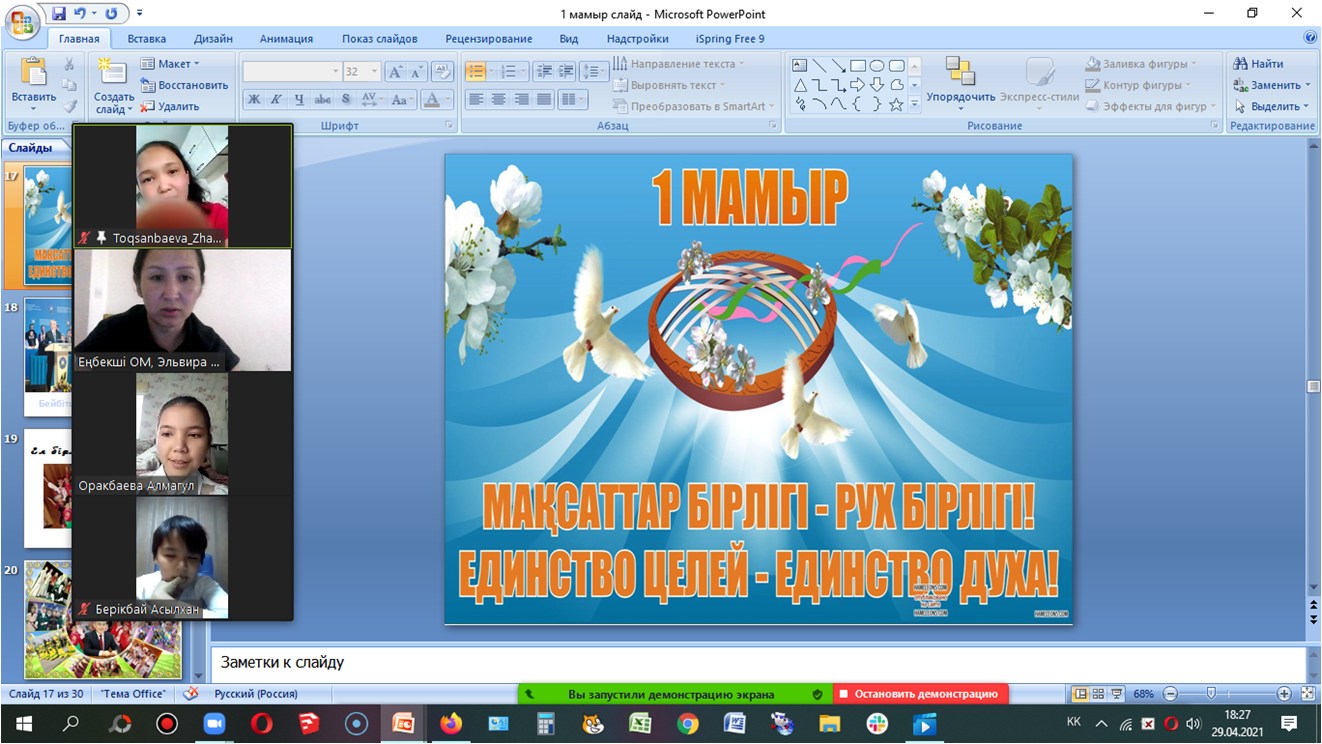Toggle bold formatting (Ж)

254,99
